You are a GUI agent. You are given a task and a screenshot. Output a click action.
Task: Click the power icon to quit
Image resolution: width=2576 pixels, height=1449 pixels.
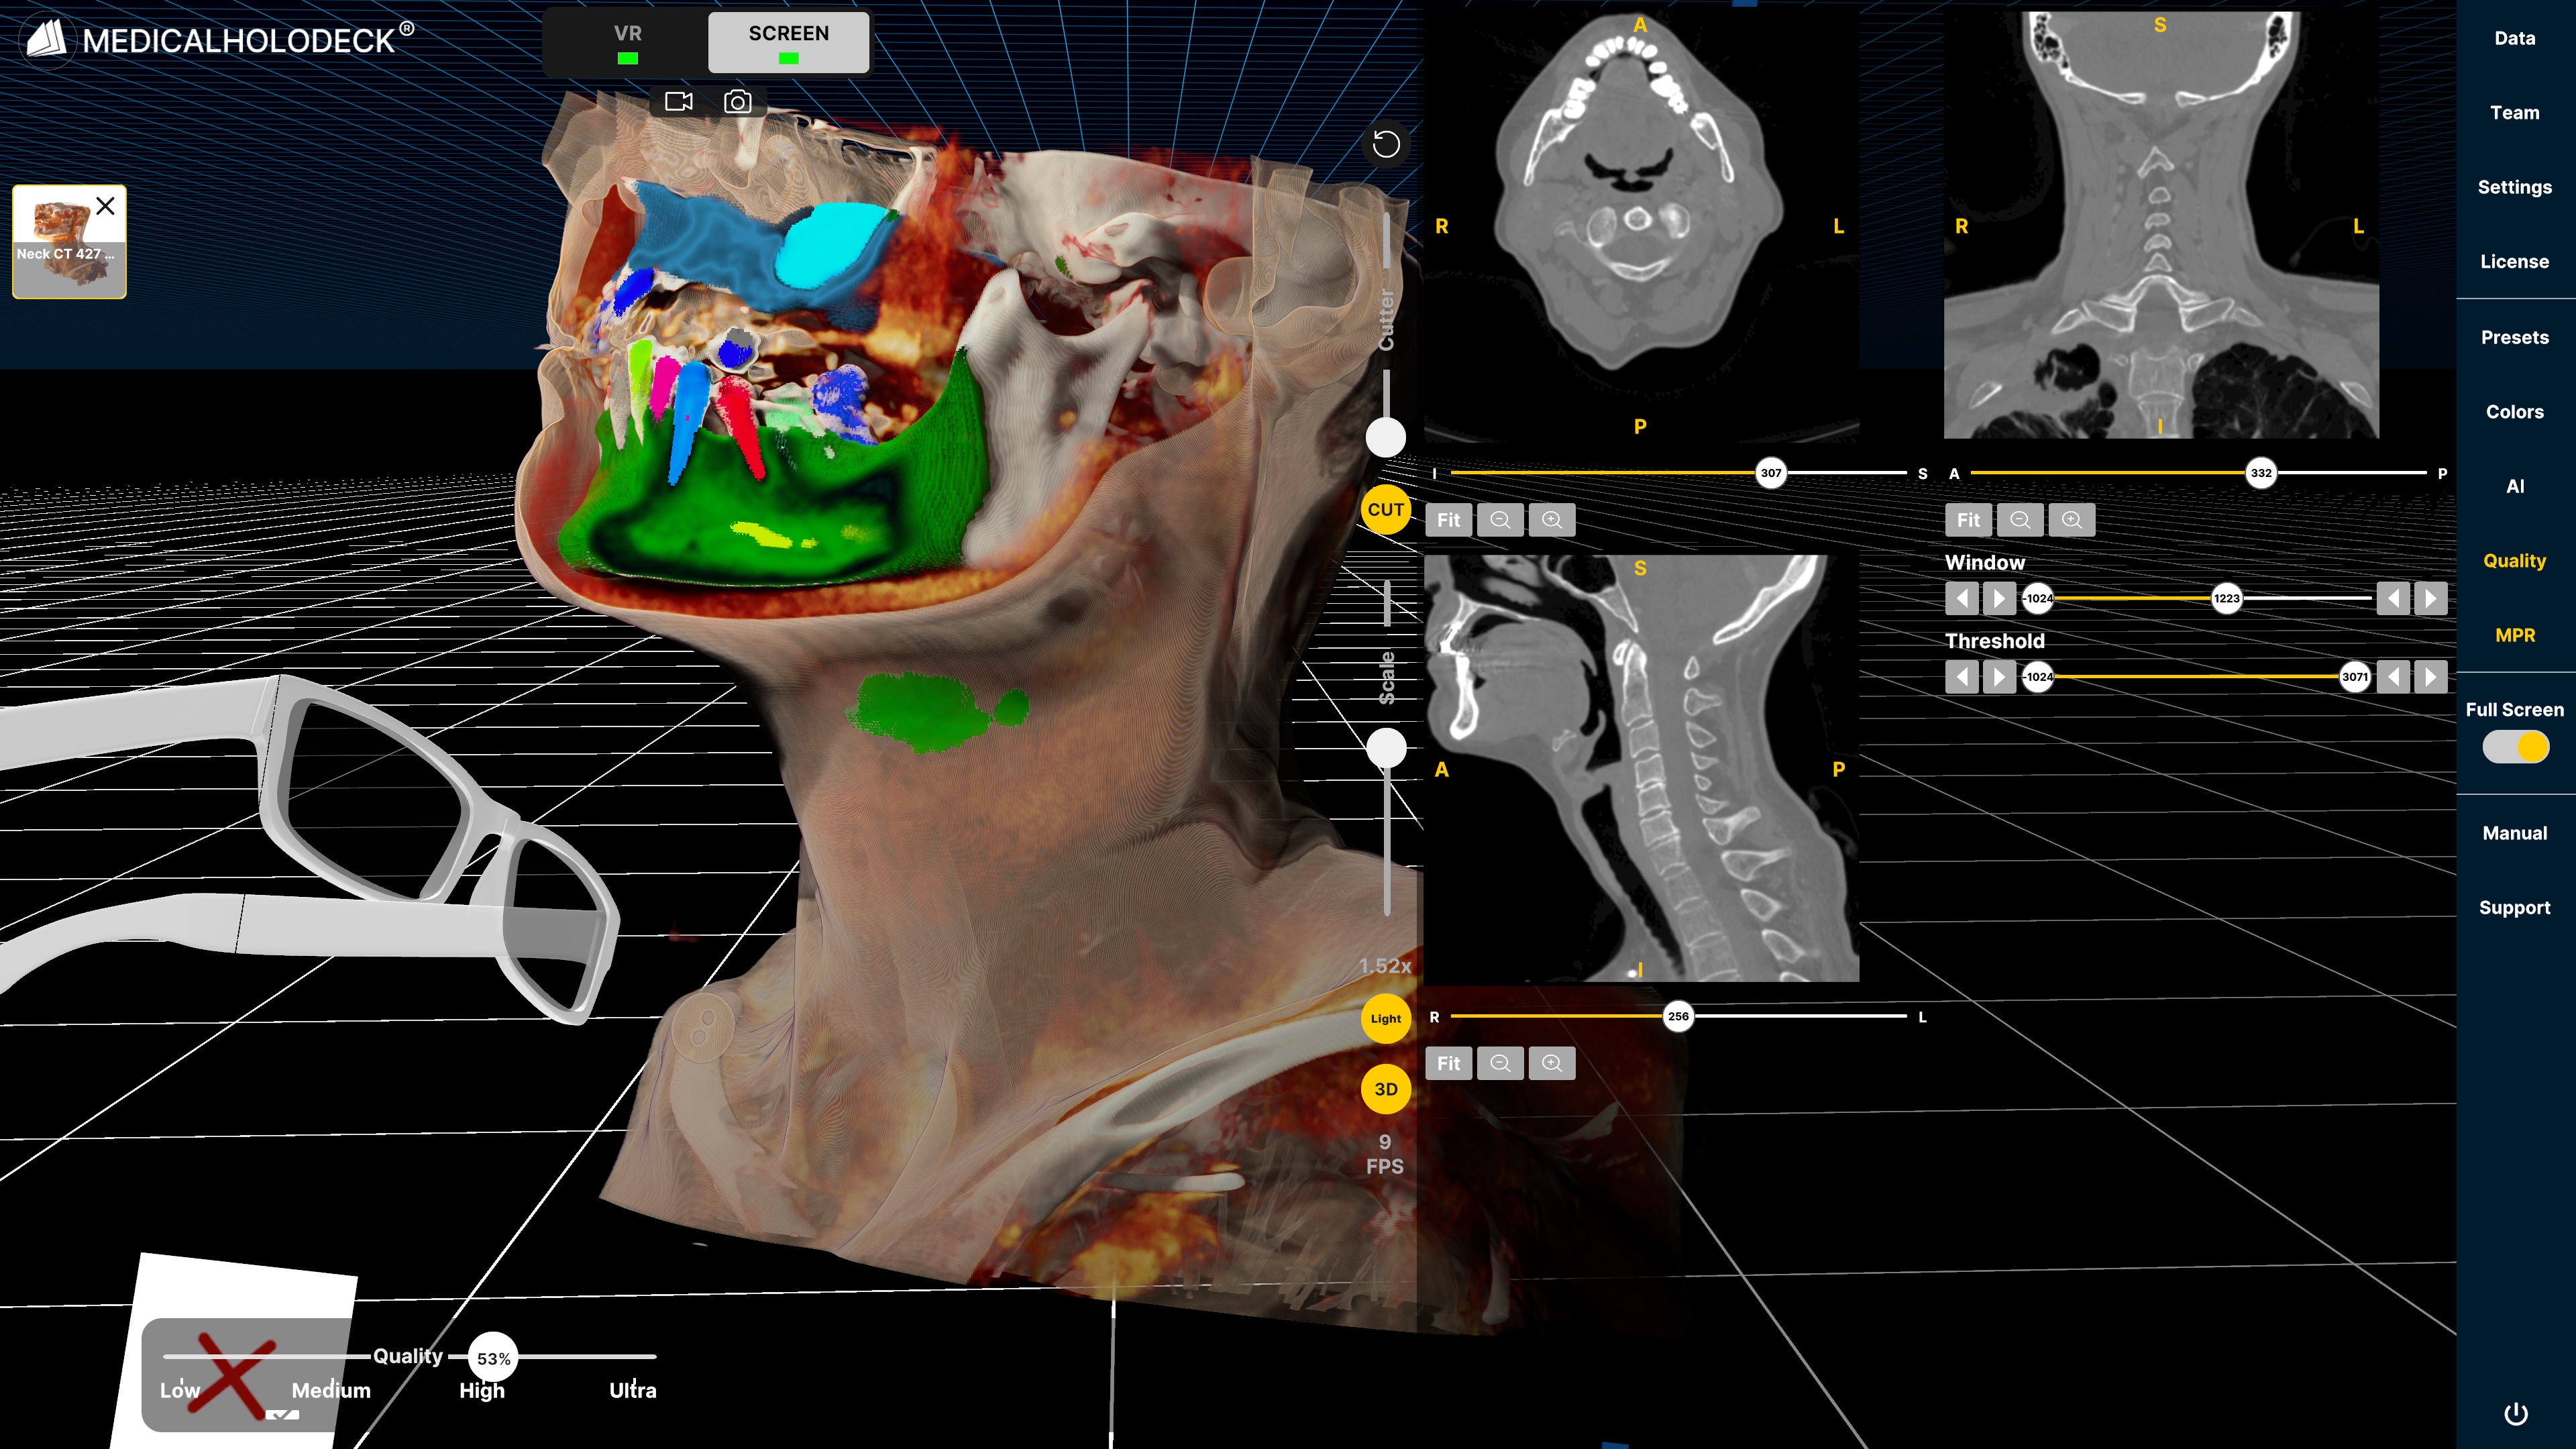pyautogui.click(x=2515, y=1414)
